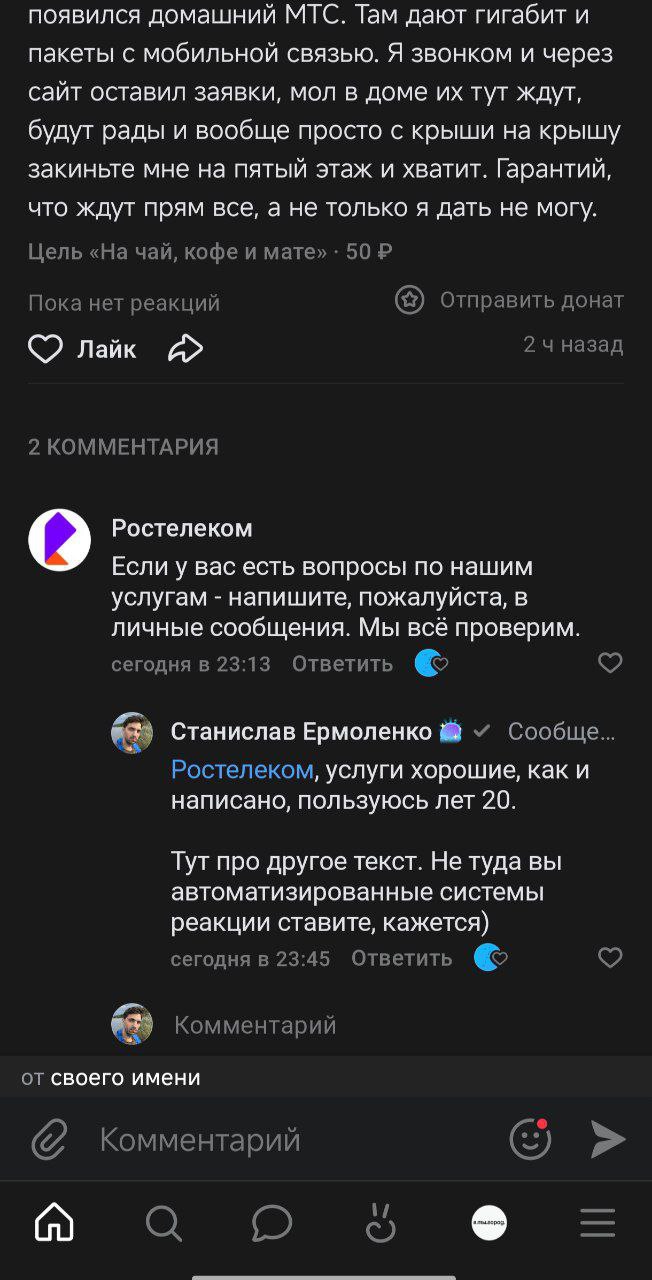The image size is (652, 1280).
Task: Tap Отправить донат to send a donation
Action: 514,299
